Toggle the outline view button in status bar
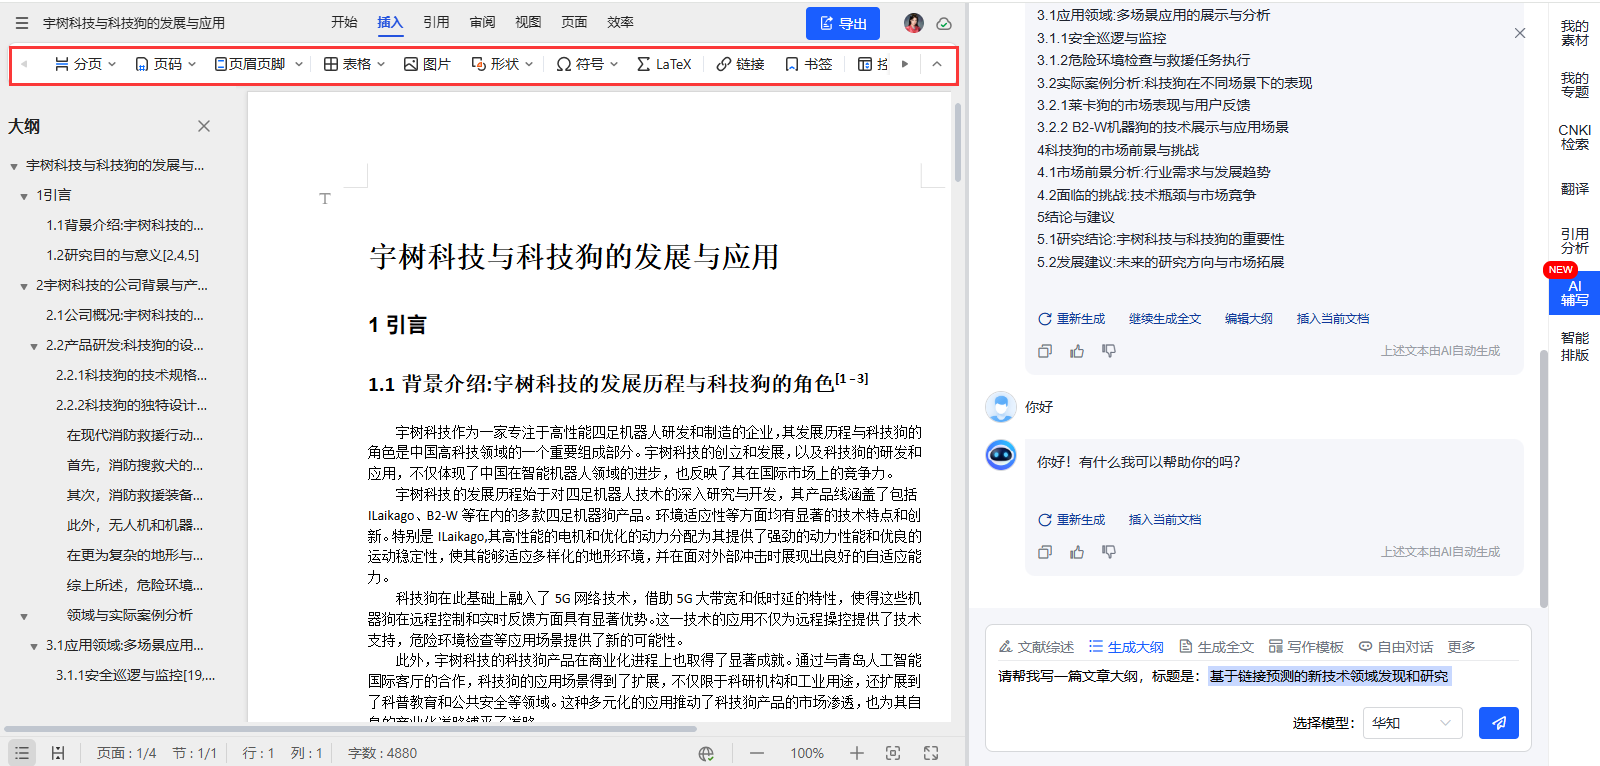 coord(22,753)
